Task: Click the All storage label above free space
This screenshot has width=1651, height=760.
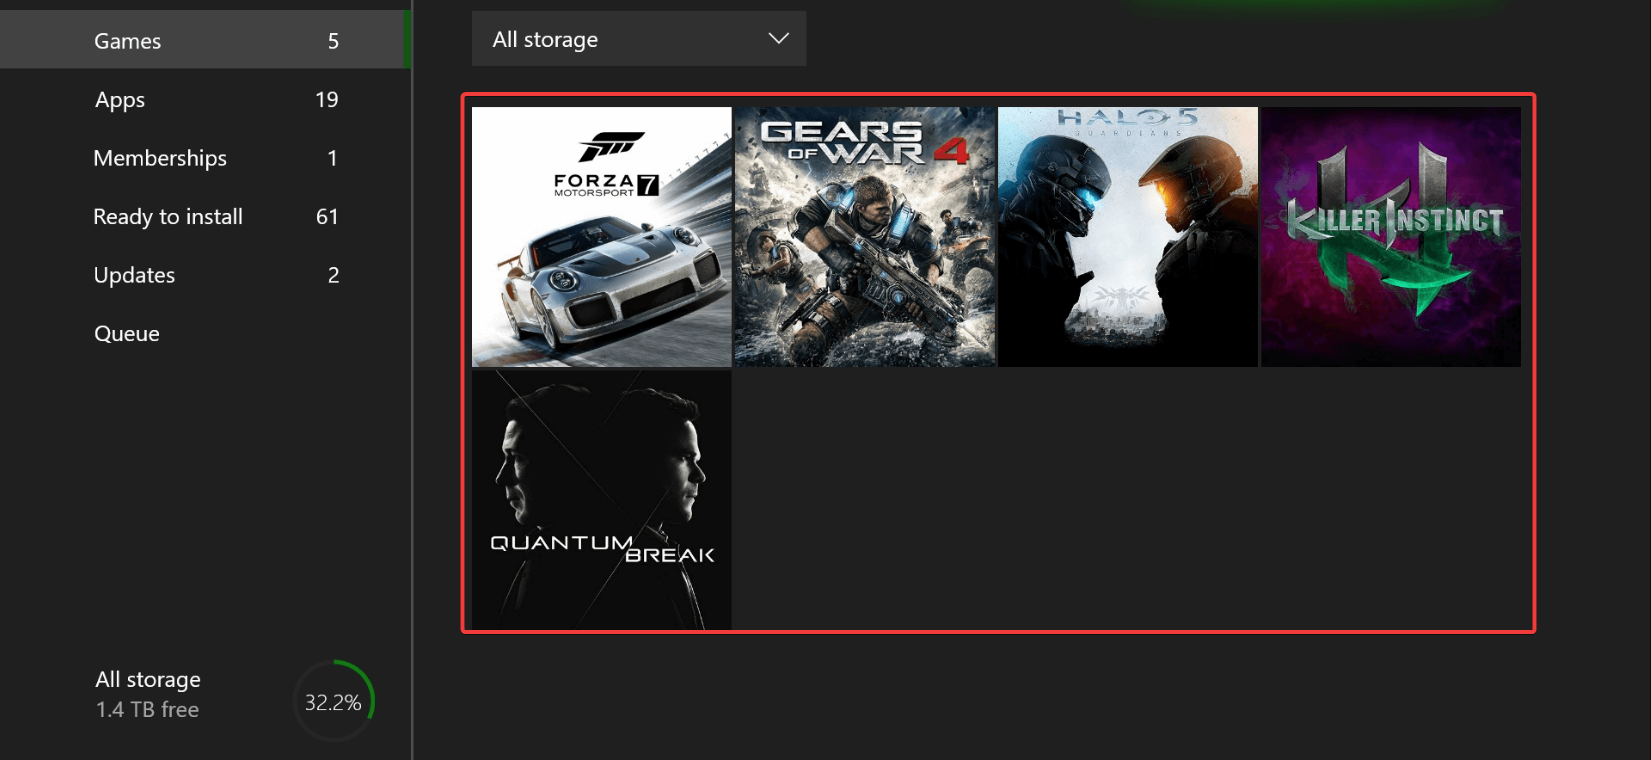Action: [x=148, y=680]
